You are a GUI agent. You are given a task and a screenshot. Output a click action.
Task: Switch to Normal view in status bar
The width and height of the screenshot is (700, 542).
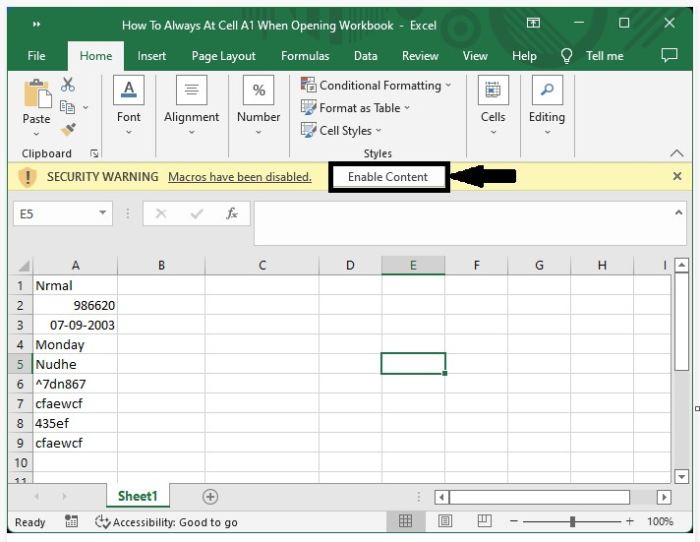[x=405, y=521]
